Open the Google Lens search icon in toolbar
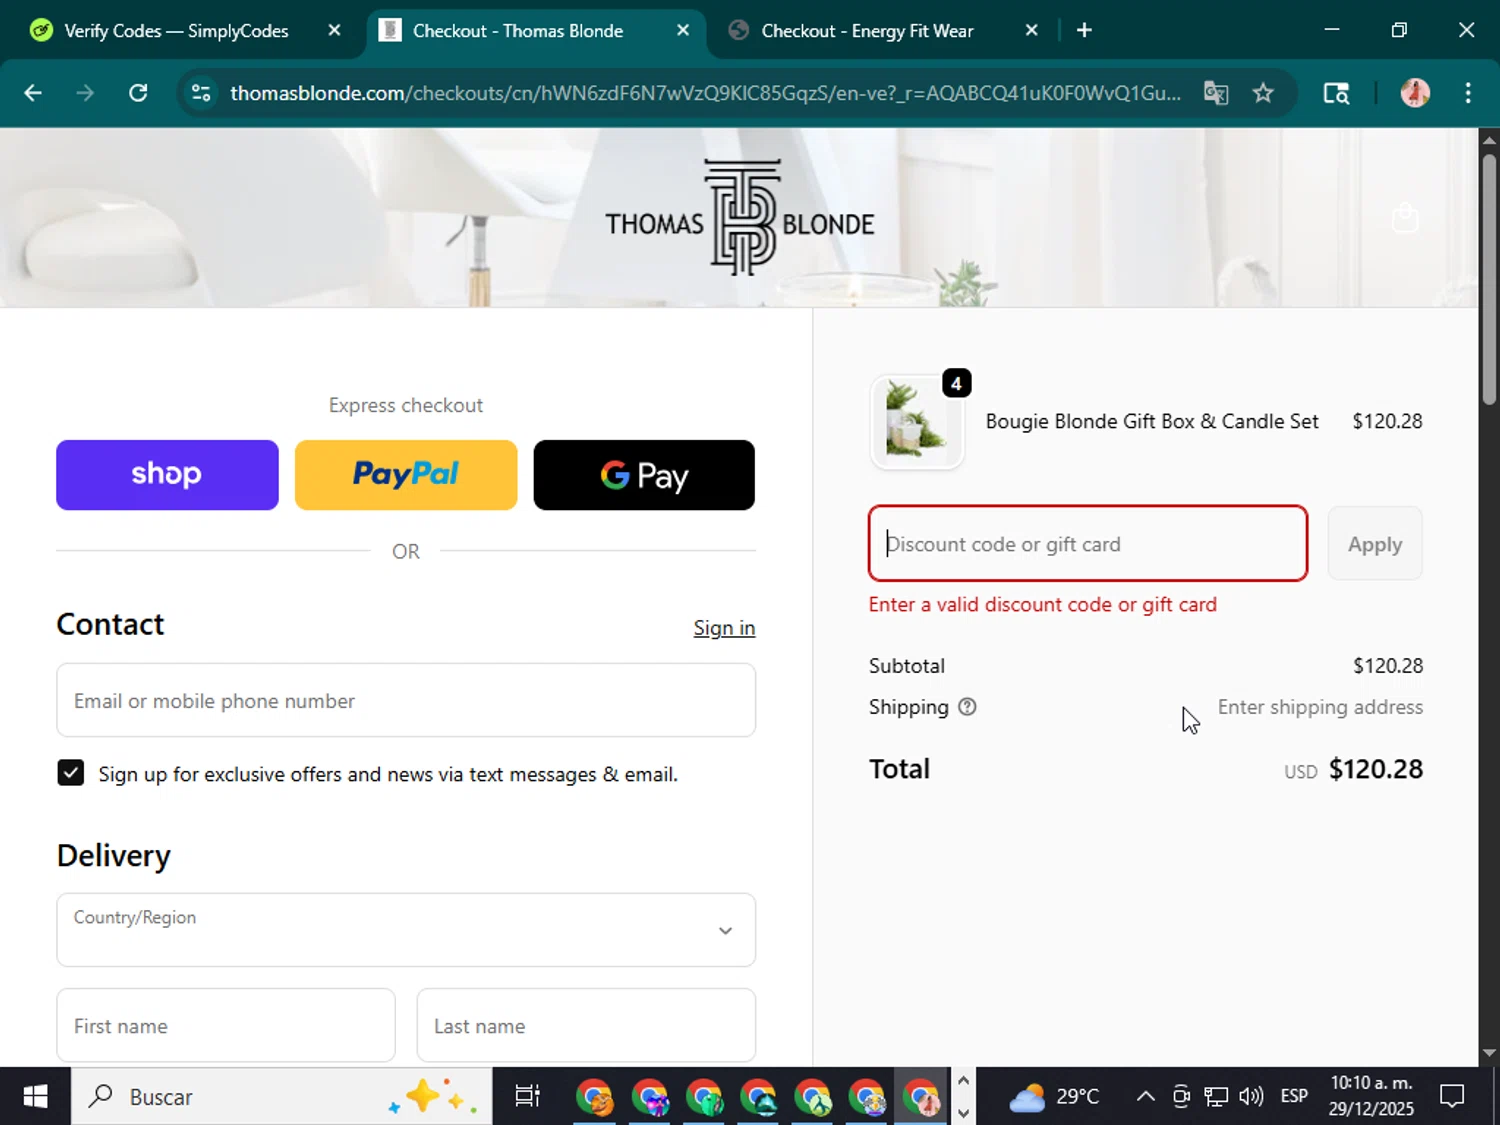This screenshot has height=1125, width=1500. point(1336,93)
